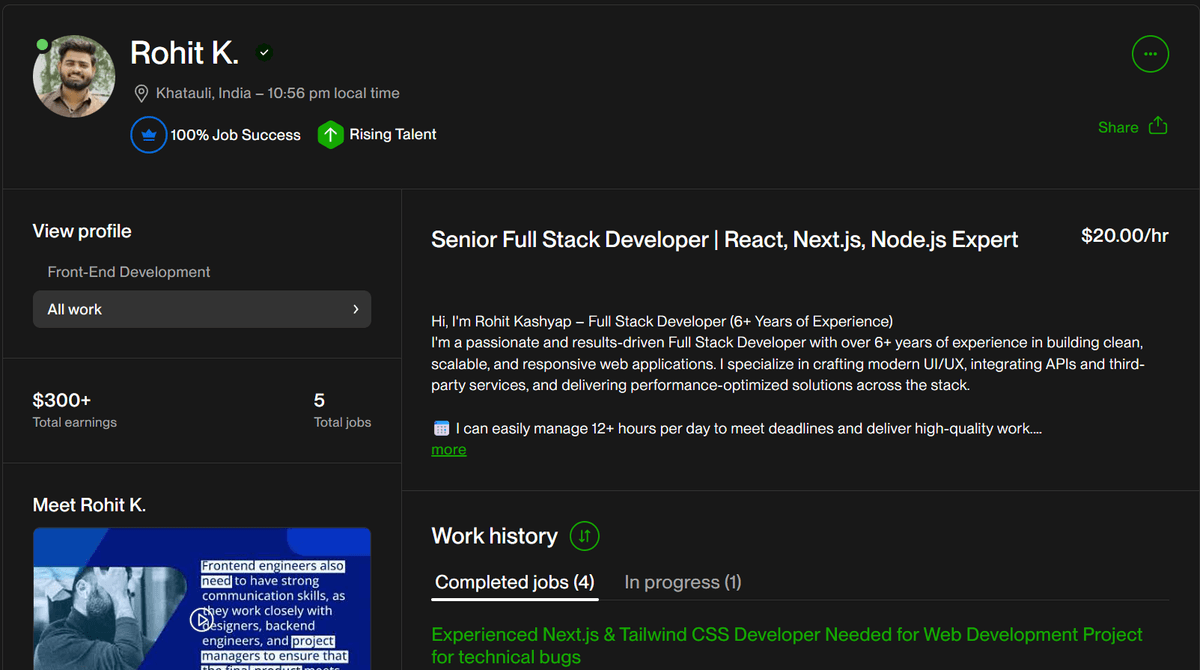The image size is (1200, 670).
Task: Click the chevron arrow in All work
Action: tap(356, 309)
